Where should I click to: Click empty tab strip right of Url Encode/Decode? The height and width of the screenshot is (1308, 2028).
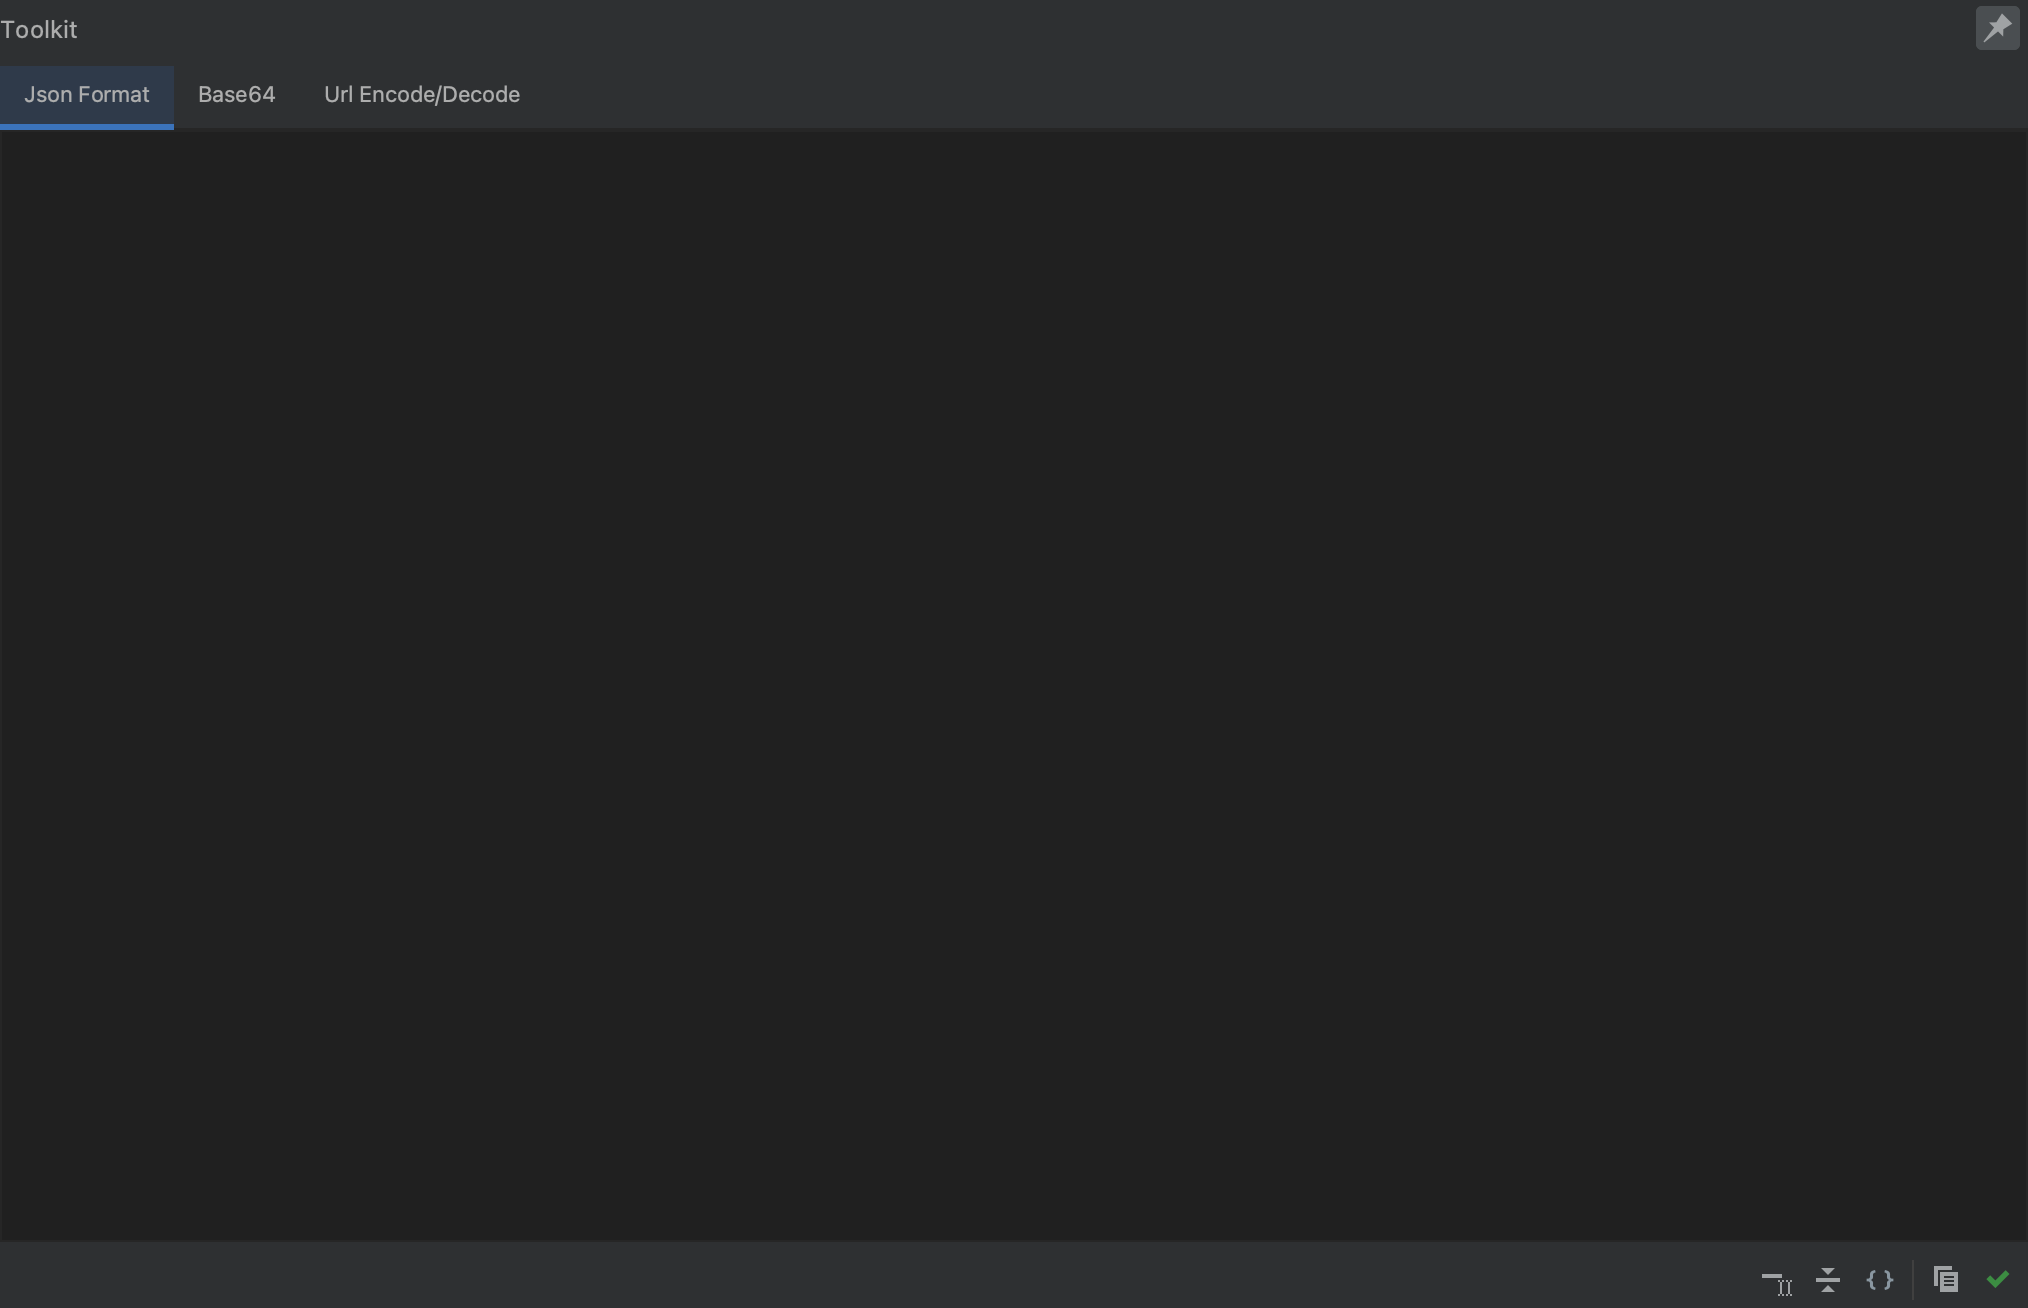pos(1200,95)
